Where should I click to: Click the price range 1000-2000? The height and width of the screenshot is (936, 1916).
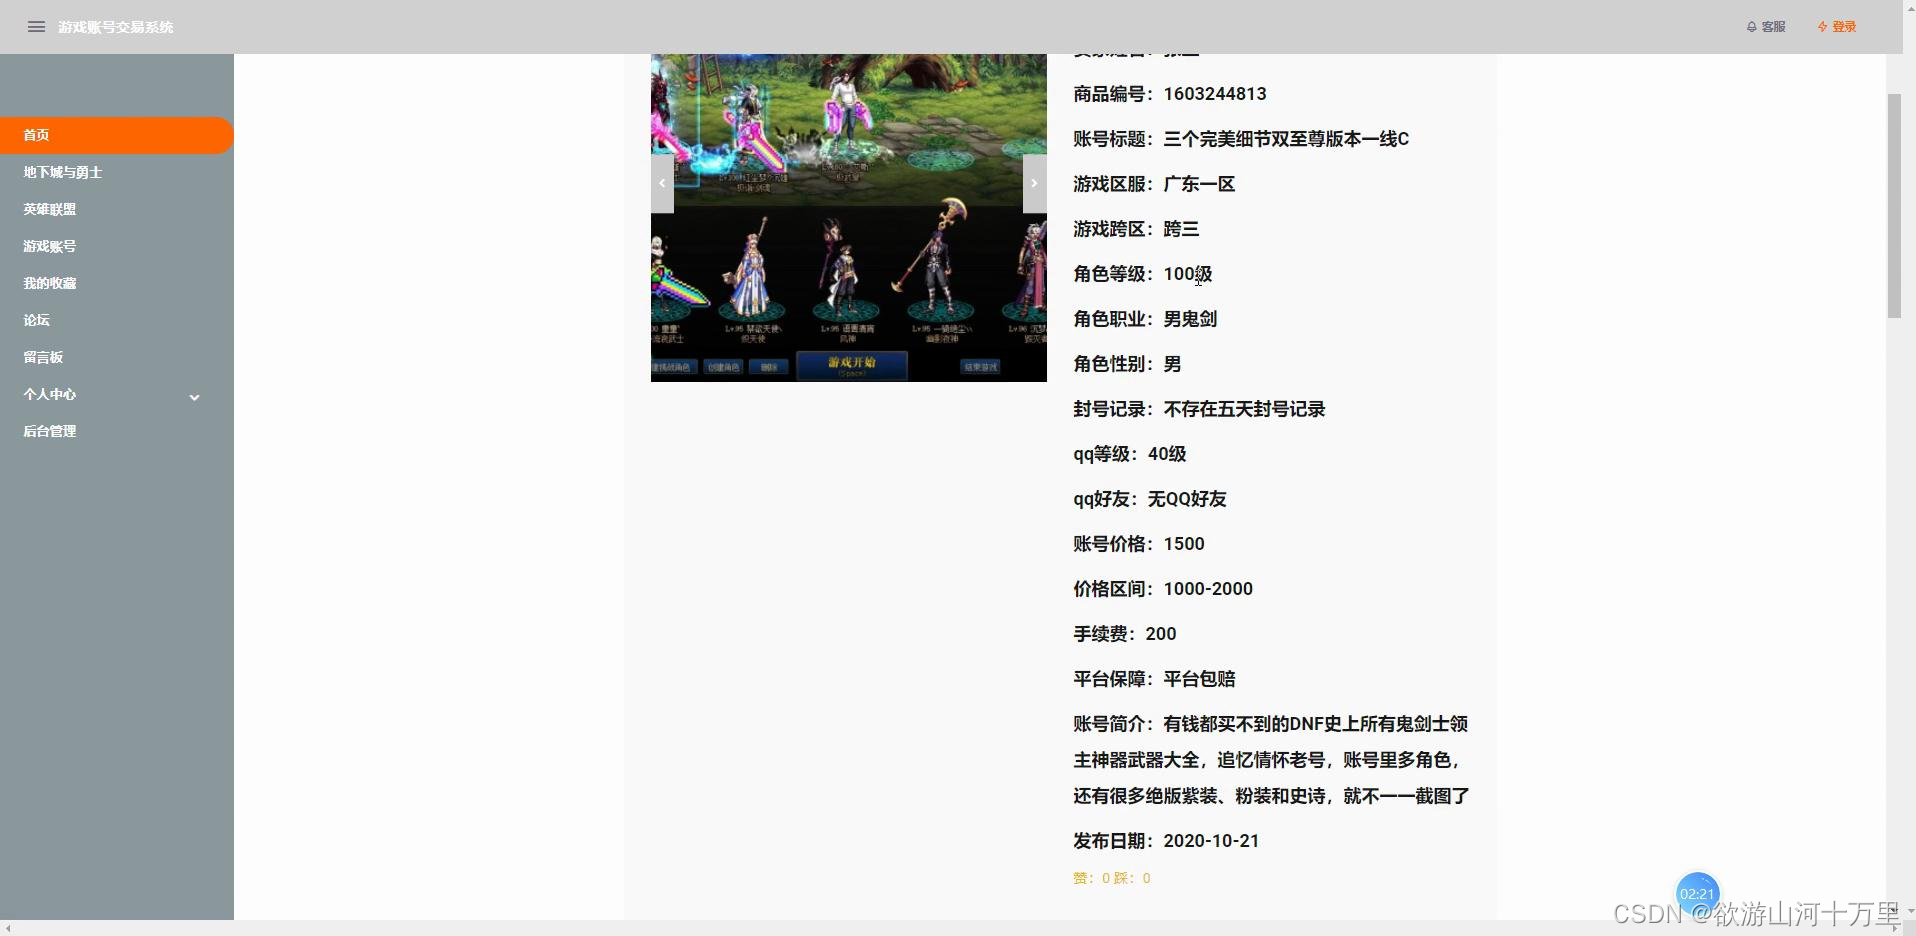[x=1208, y=589]
